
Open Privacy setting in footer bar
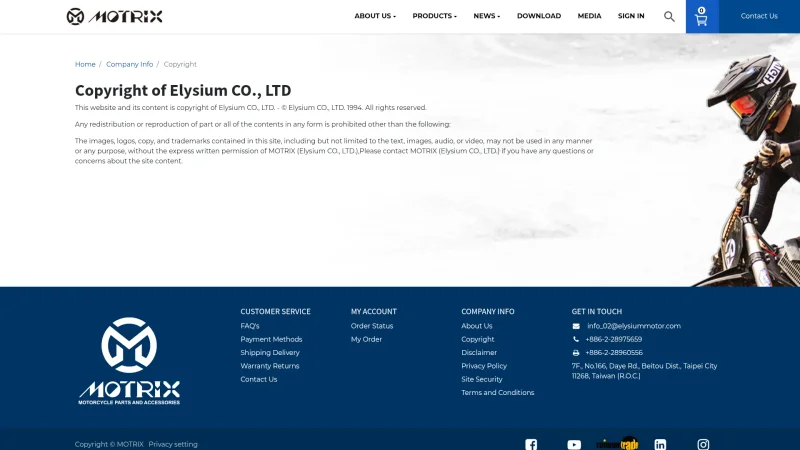point(173,444)
